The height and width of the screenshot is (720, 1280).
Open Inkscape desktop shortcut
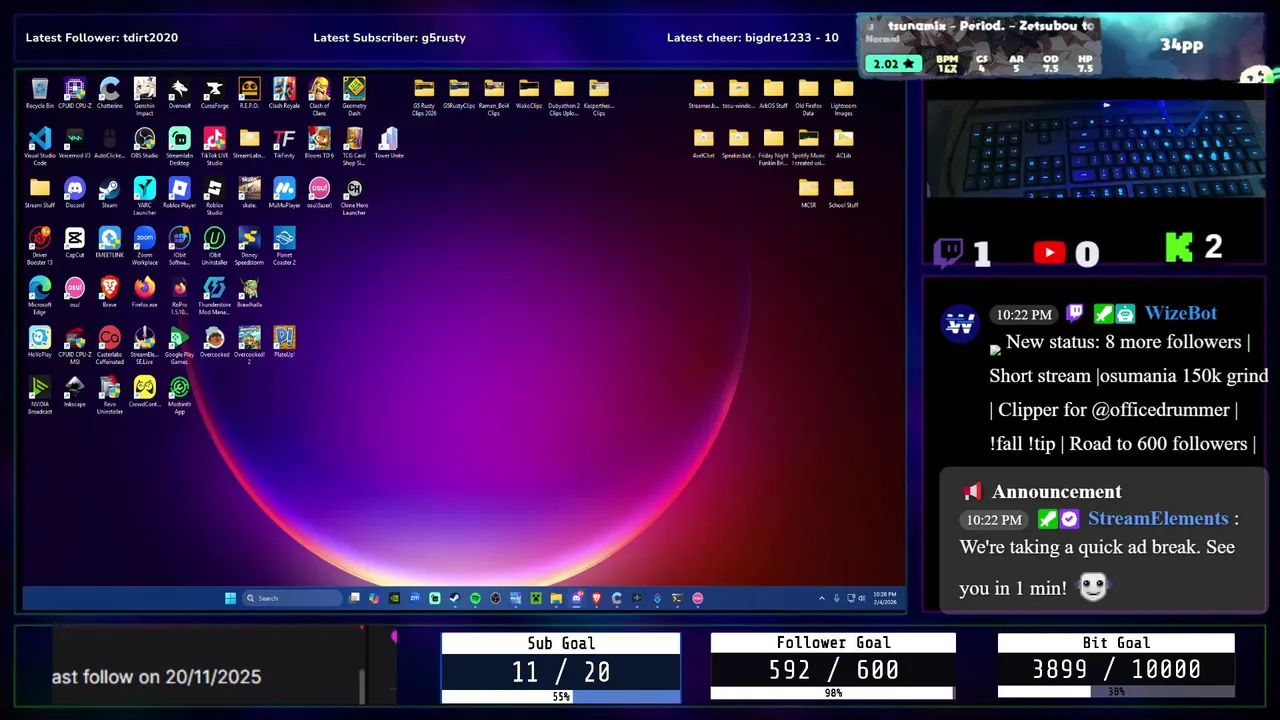click(75, 392)
